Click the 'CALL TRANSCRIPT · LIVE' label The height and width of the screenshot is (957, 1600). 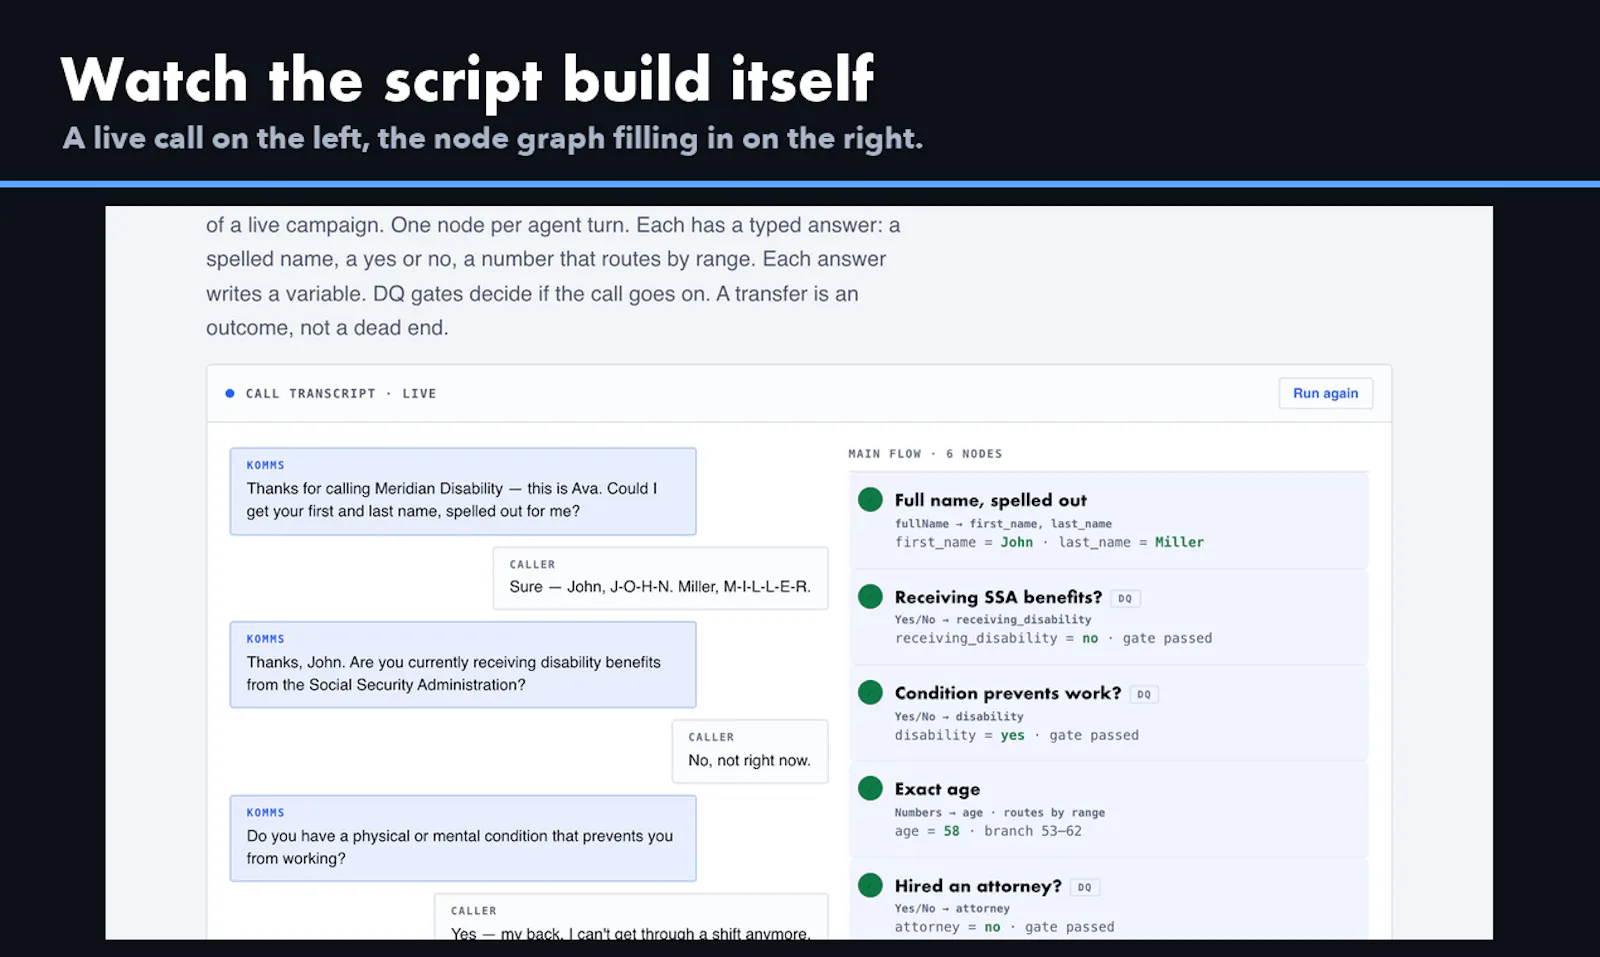[x=341, y=394]
